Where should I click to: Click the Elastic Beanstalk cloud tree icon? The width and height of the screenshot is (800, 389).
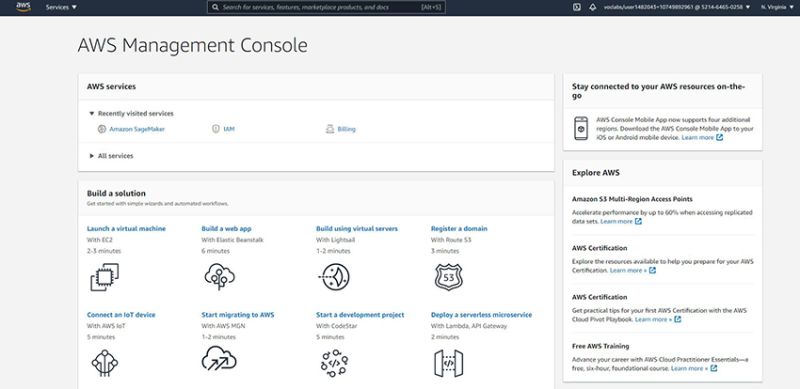click(x=219, y=277)
